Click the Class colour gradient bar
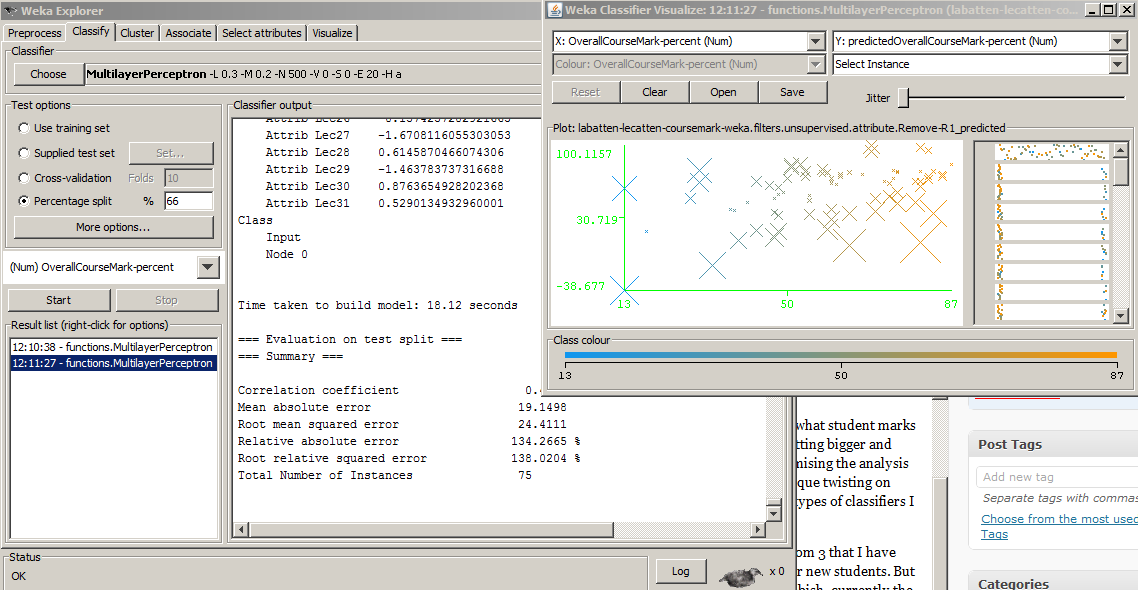Screen dimensions: 1138x590 coord(840,355)
